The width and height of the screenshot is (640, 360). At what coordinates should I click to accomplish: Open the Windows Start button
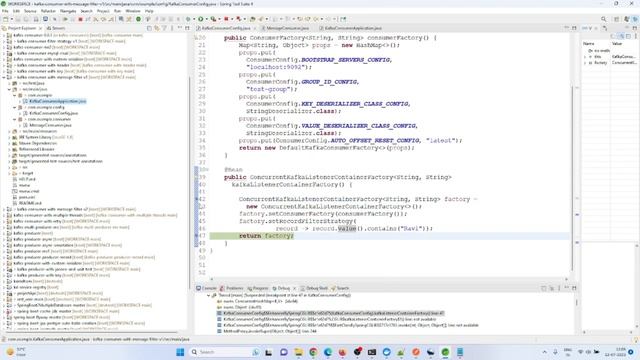[180, 352]
